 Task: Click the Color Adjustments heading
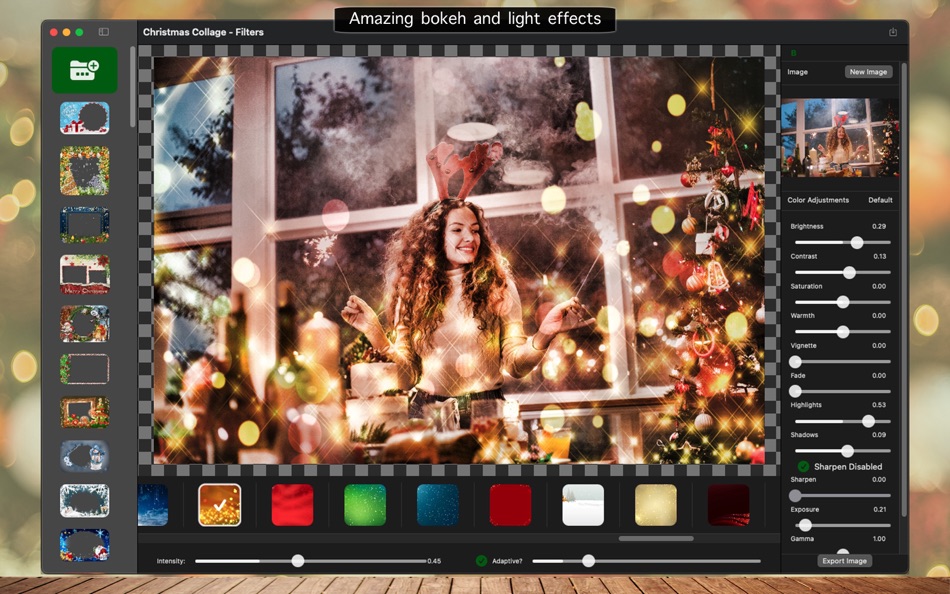coord(818,200)
